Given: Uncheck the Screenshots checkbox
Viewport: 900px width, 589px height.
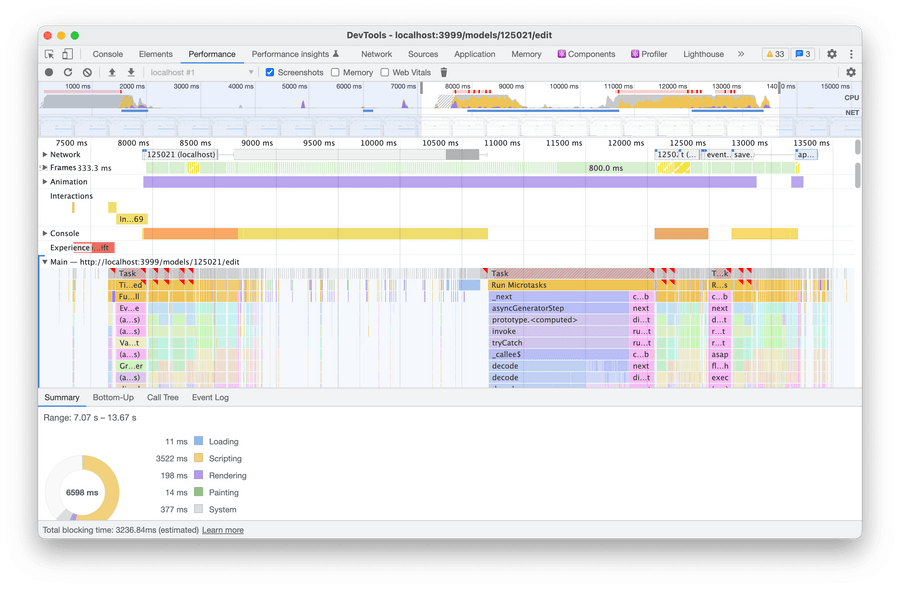Looking at the screenshot, I should (270, 72).
